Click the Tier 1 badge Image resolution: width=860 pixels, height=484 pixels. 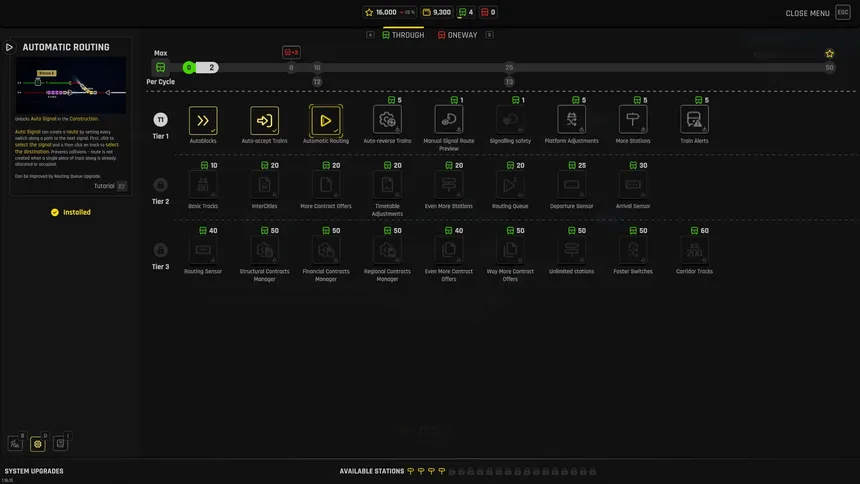tap(160, 120)
